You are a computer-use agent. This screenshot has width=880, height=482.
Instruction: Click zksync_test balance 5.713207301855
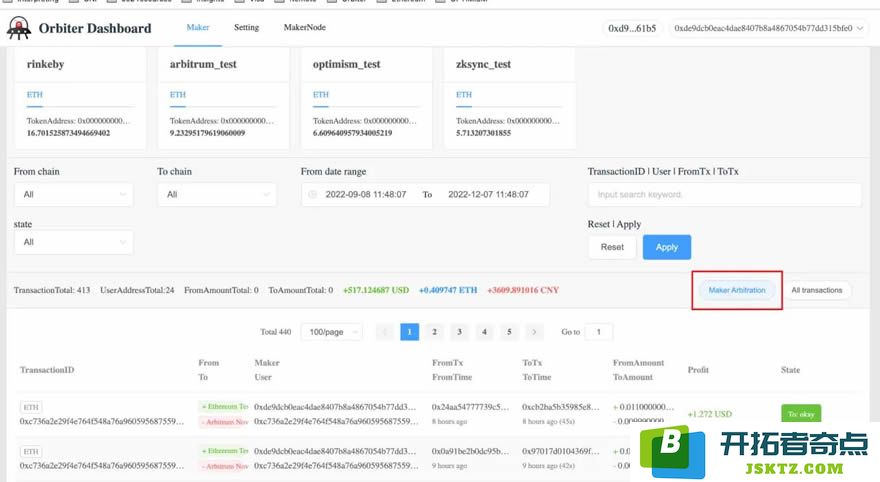483,133
